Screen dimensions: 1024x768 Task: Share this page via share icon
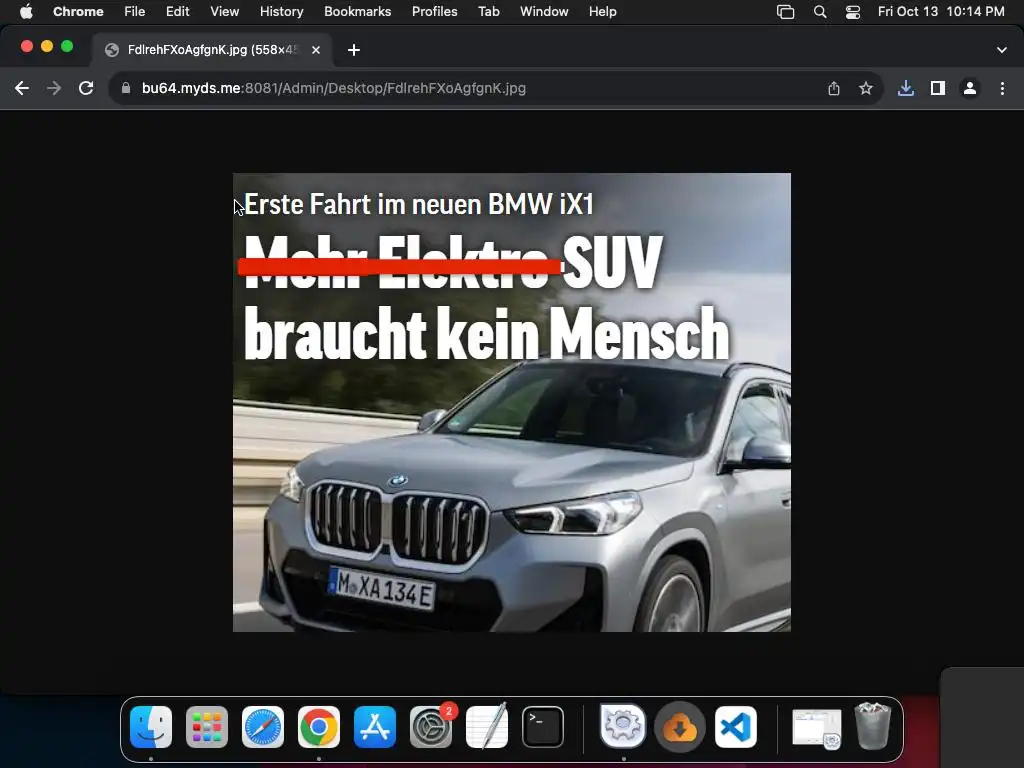834,88
